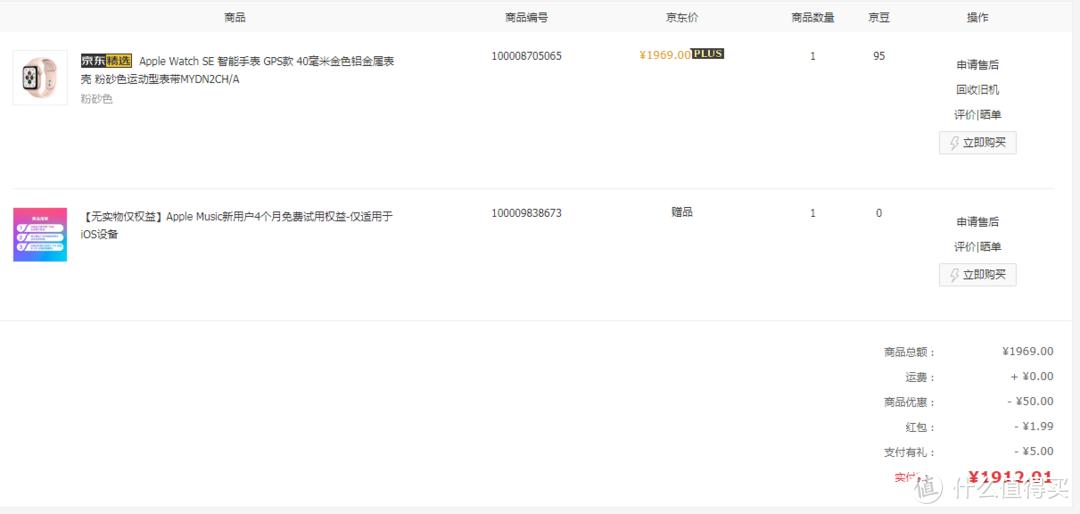Click the 红包 amount - ¥1.99
The height and width of the screenshot is (514, 1080).
tap(1033, 426)
